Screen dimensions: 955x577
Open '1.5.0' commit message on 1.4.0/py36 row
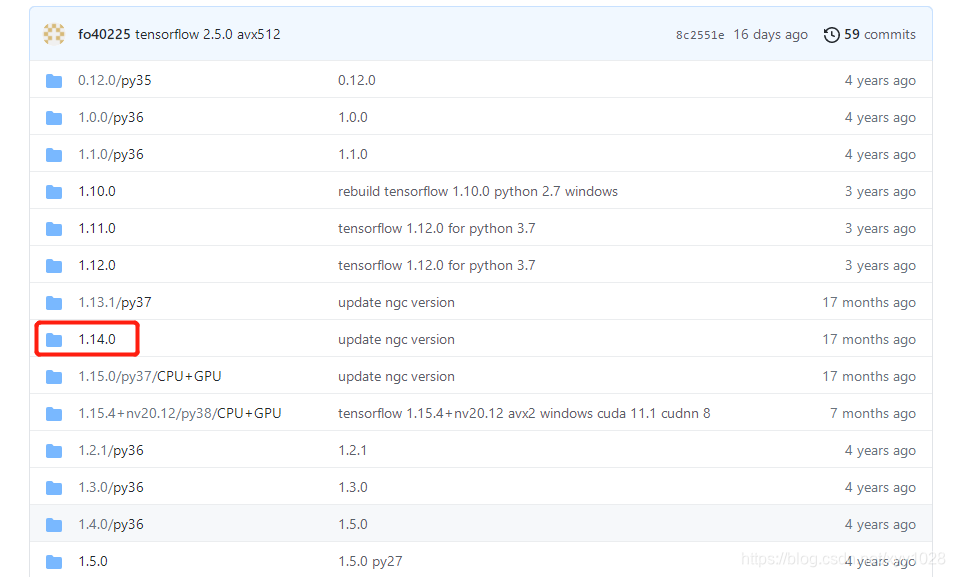pyautogui.click(x=353, y=525)
